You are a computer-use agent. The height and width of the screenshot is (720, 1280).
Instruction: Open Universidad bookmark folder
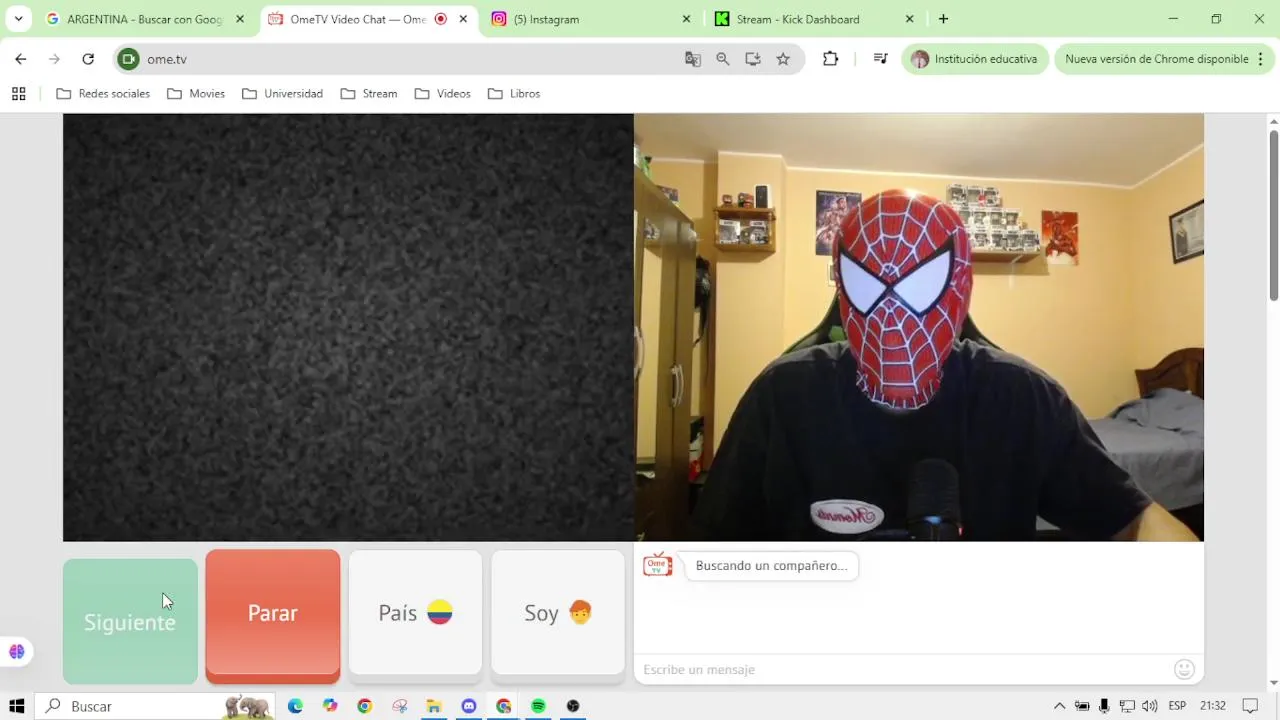pyautogui.click(x=282, y=94)
